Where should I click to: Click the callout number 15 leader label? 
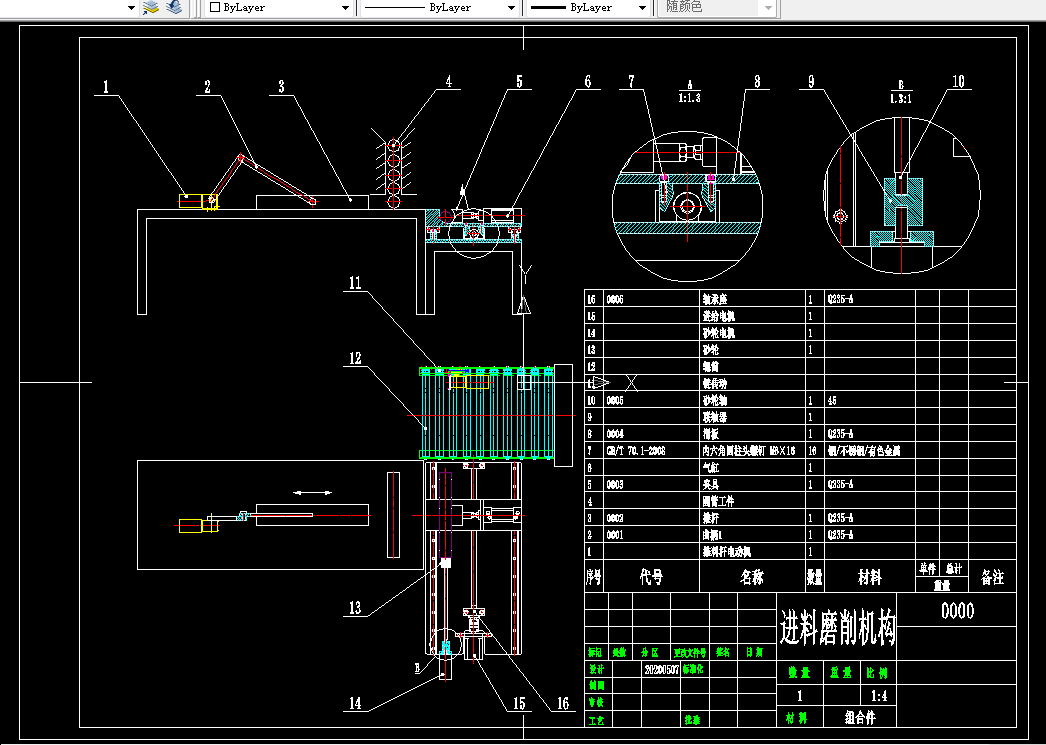(x=519, y=703)
